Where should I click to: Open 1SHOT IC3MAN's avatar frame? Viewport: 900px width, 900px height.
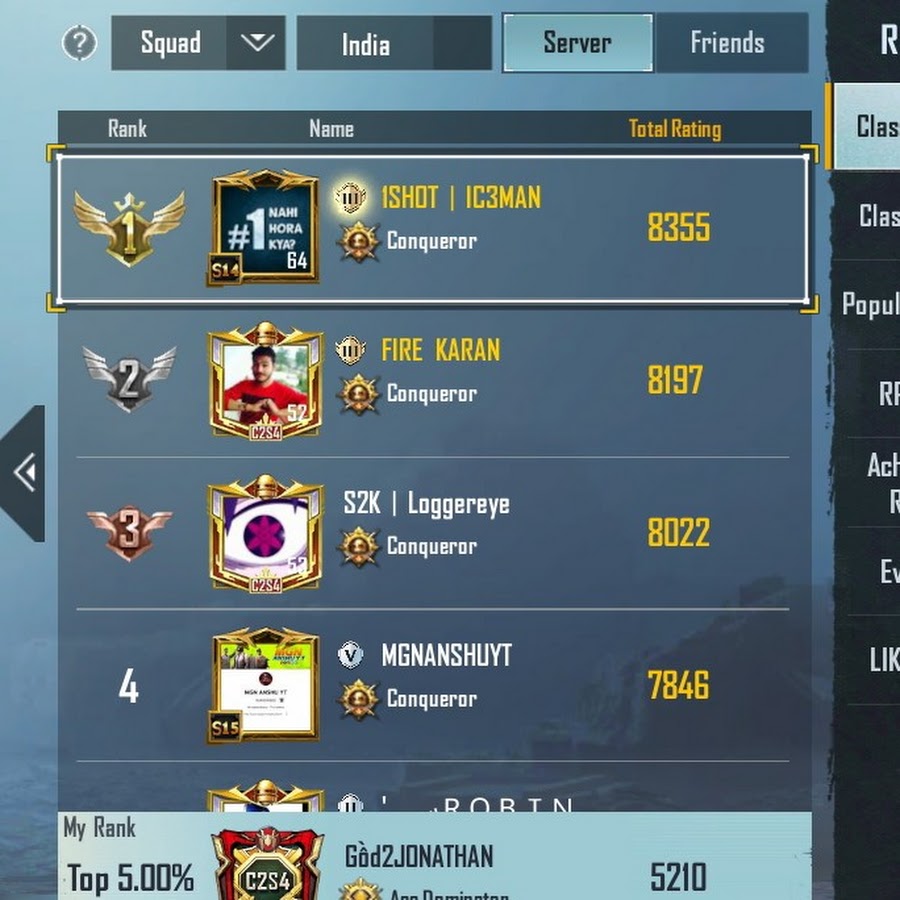point(264,227)
